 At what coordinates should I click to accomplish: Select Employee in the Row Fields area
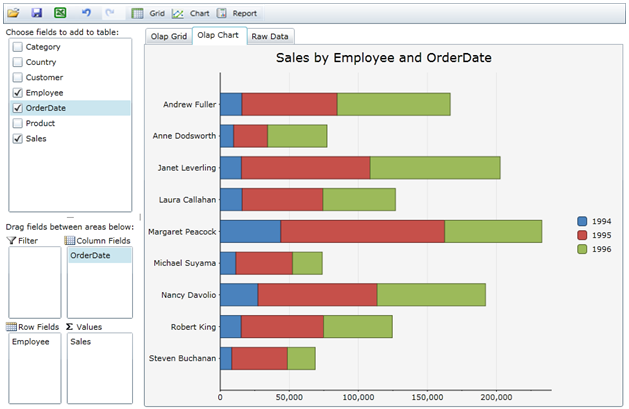tap(30, 342)
